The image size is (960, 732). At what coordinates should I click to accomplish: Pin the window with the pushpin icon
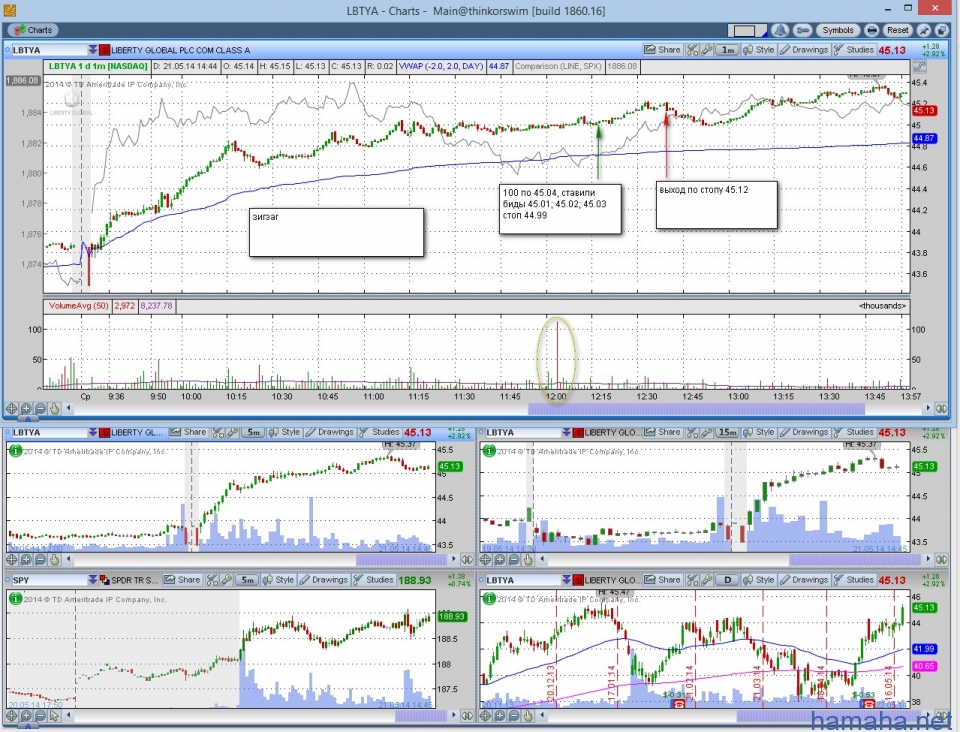click(x=923, y=30)
